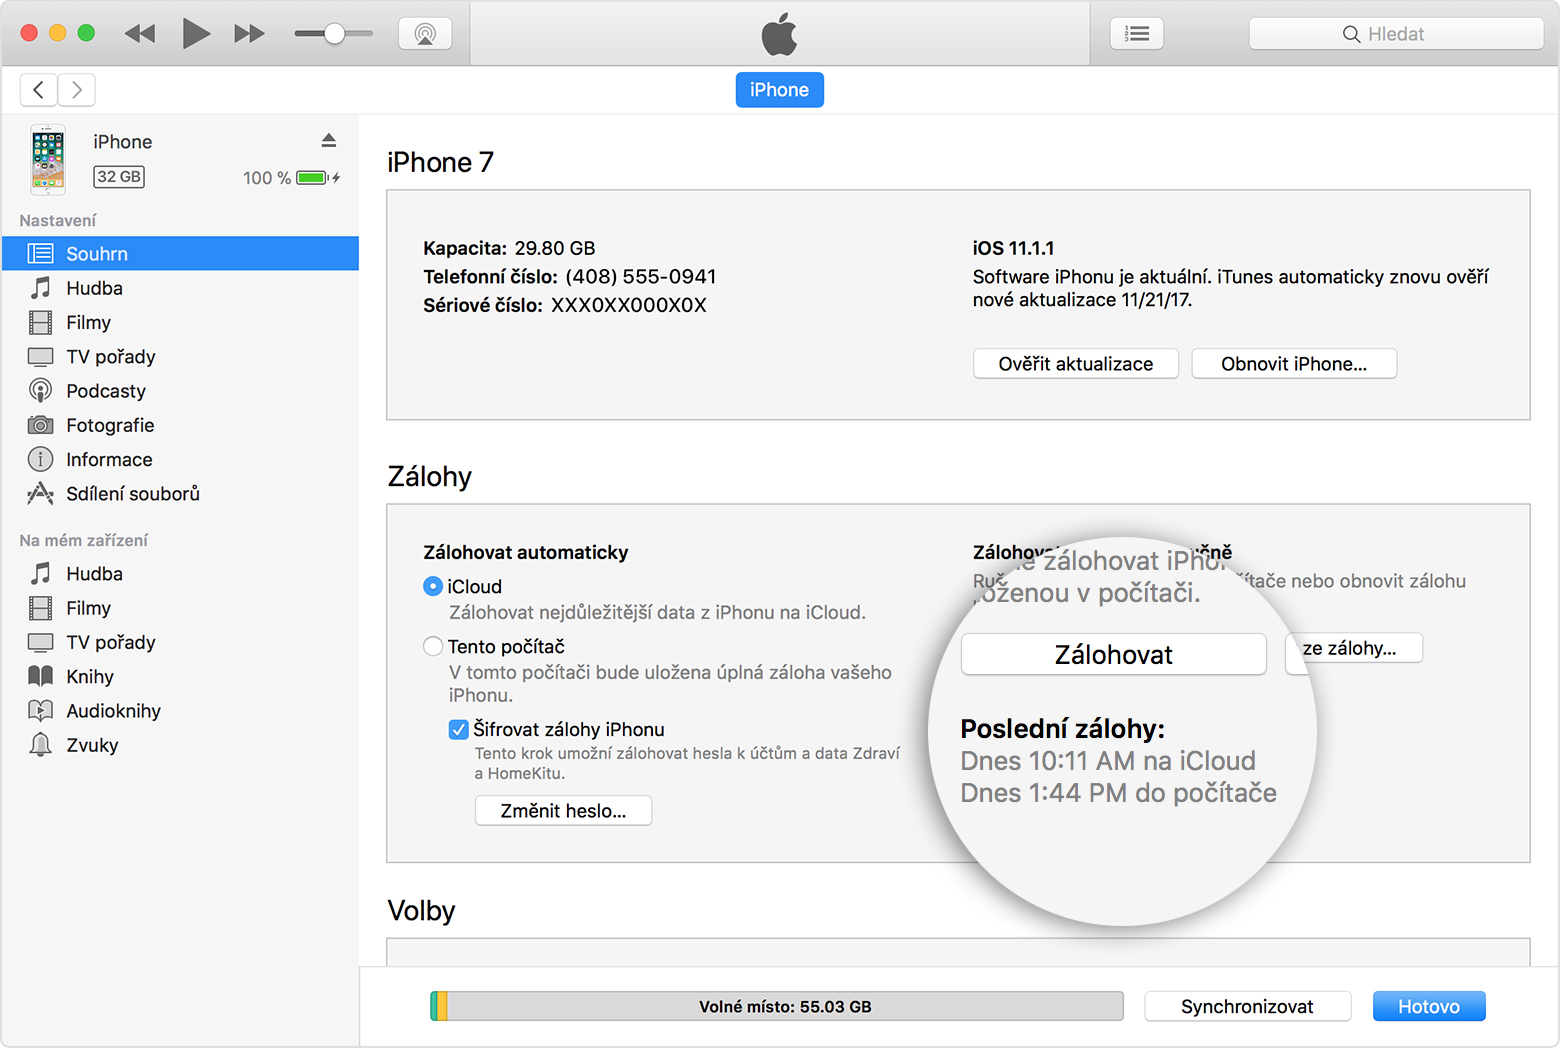Image resolution: width=1560 pixels, height=1048 pixels.
Task: Open Souhrn in the sidebar
Action: (x=180, y=254)
